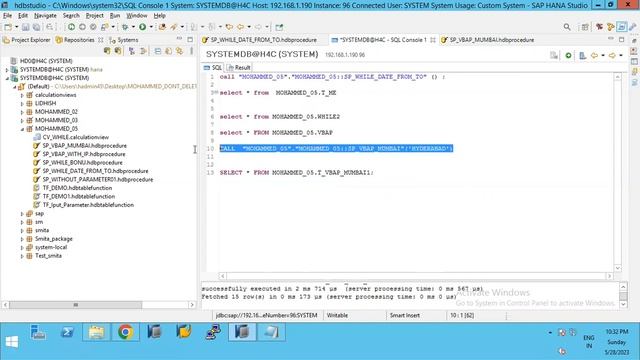The image size is (640, 360).
Task: Open the Project menu
Action: 95,16
